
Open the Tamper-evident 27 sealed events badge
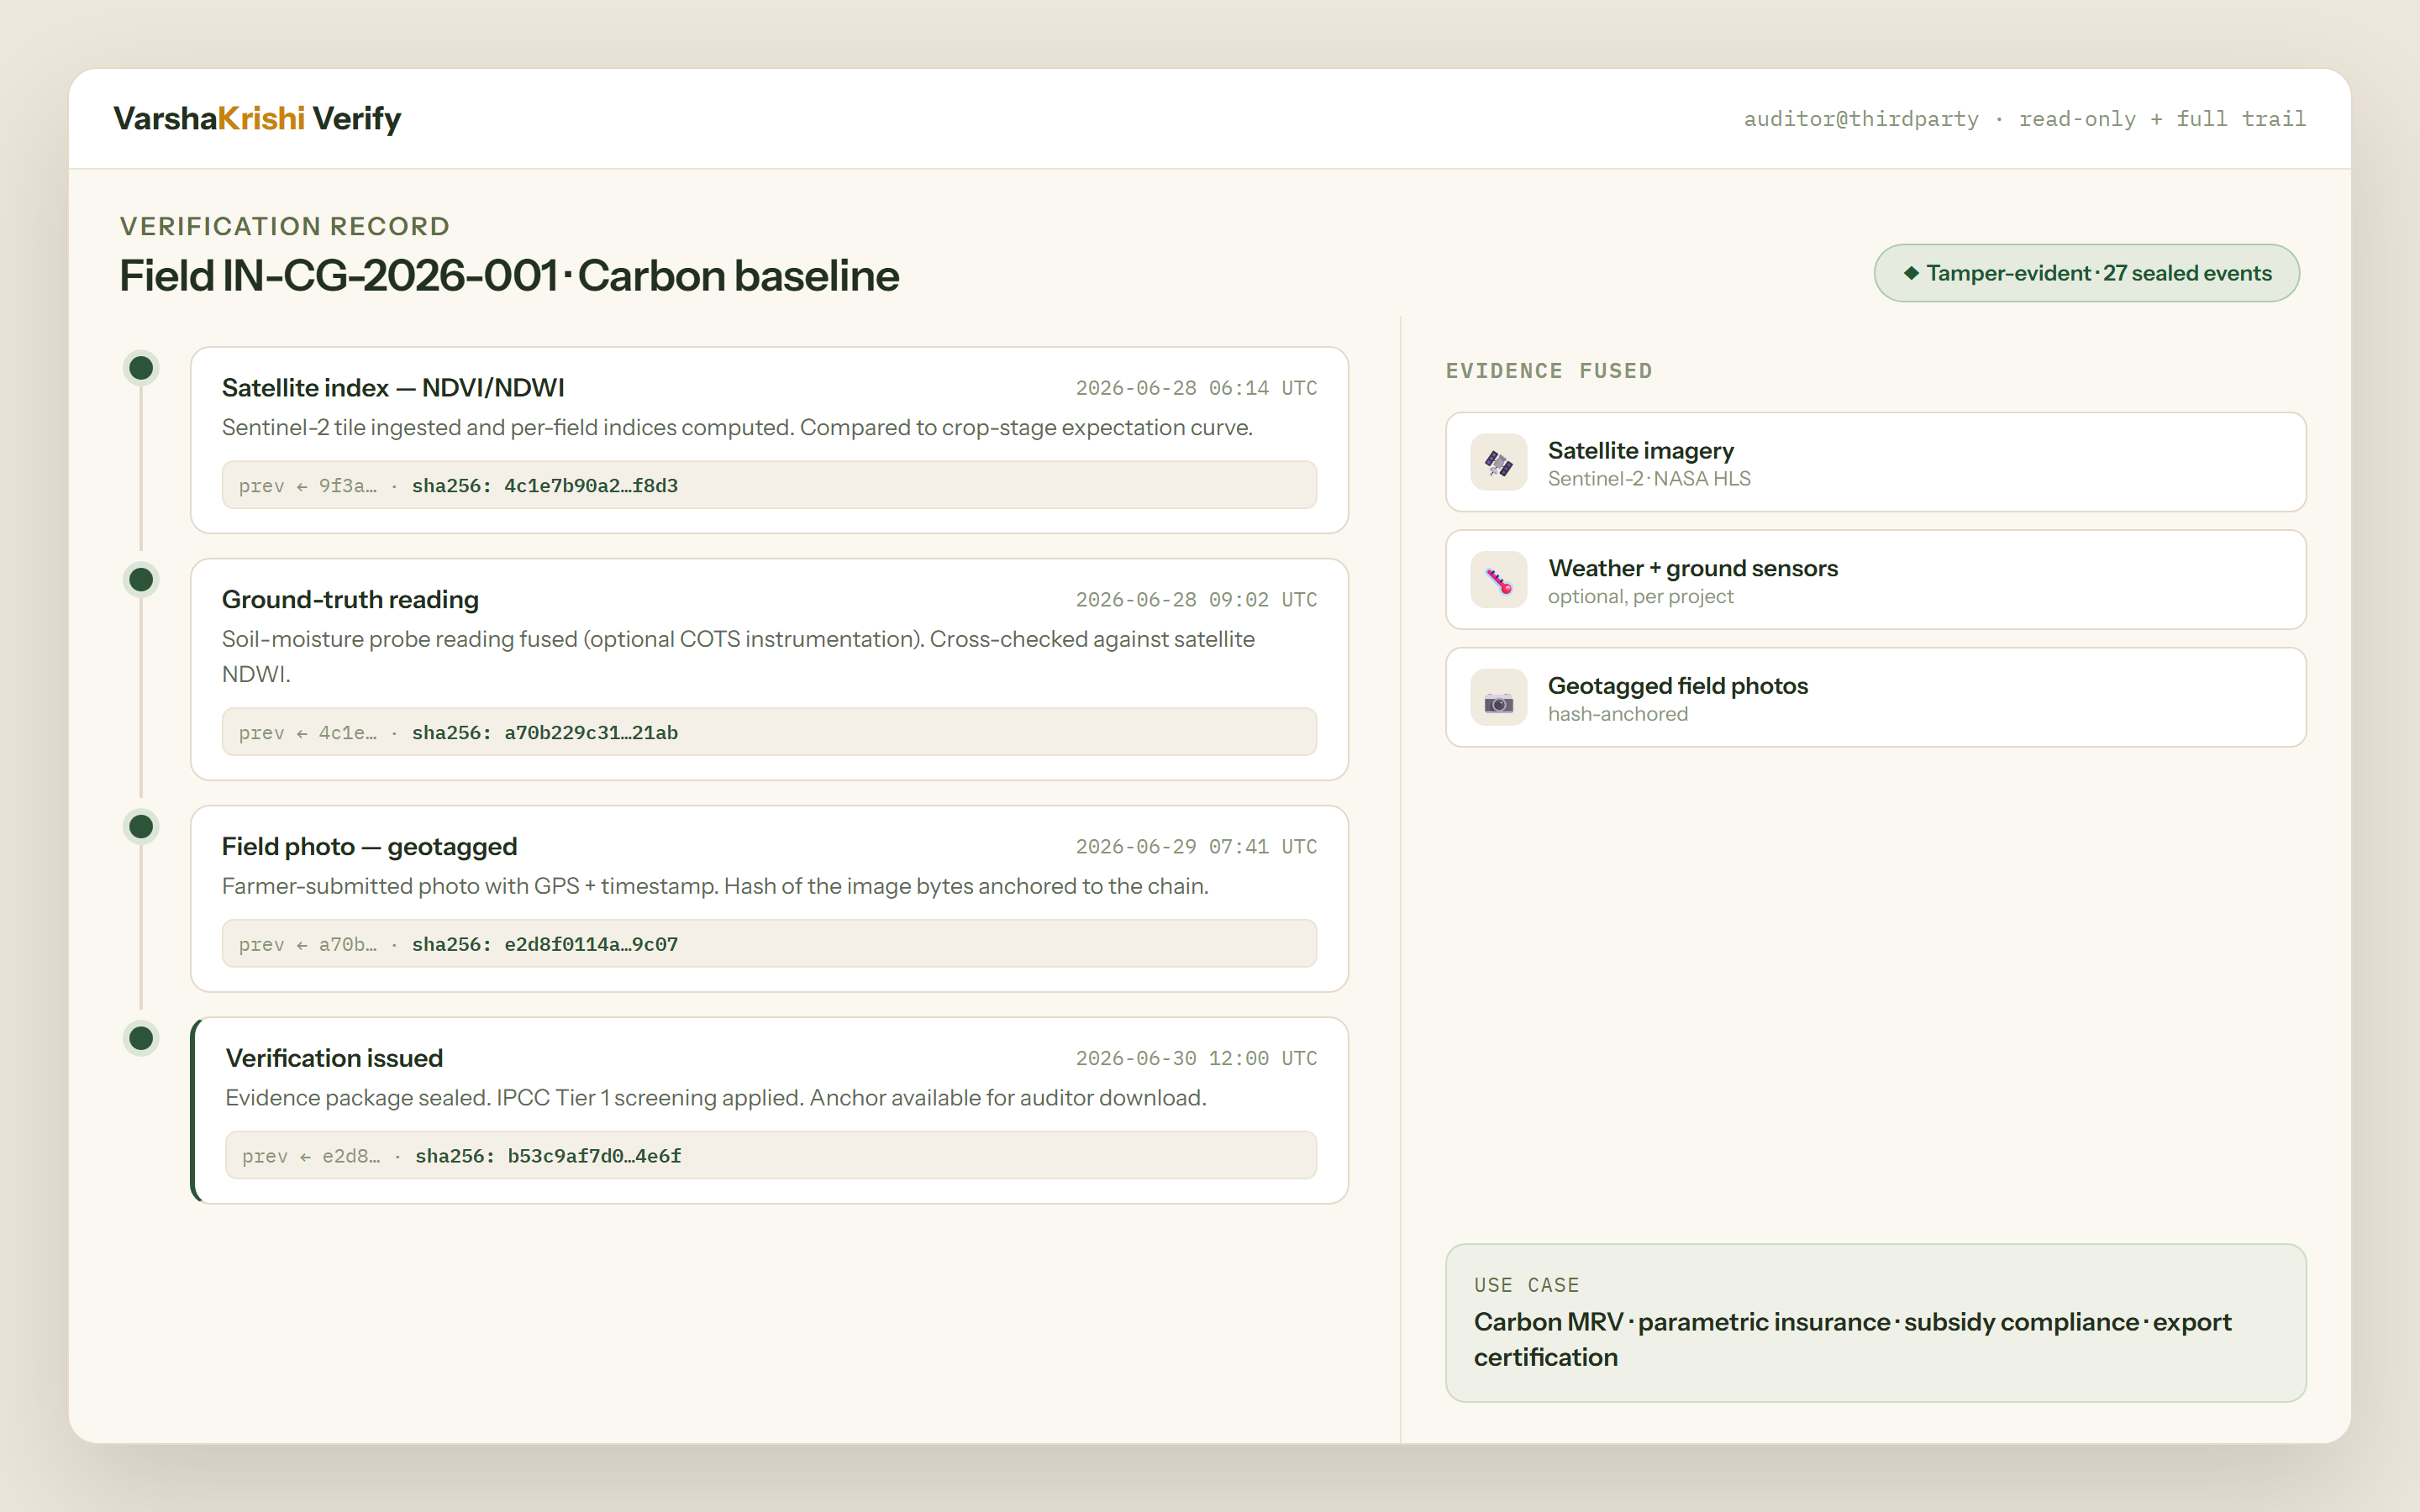2086,273
